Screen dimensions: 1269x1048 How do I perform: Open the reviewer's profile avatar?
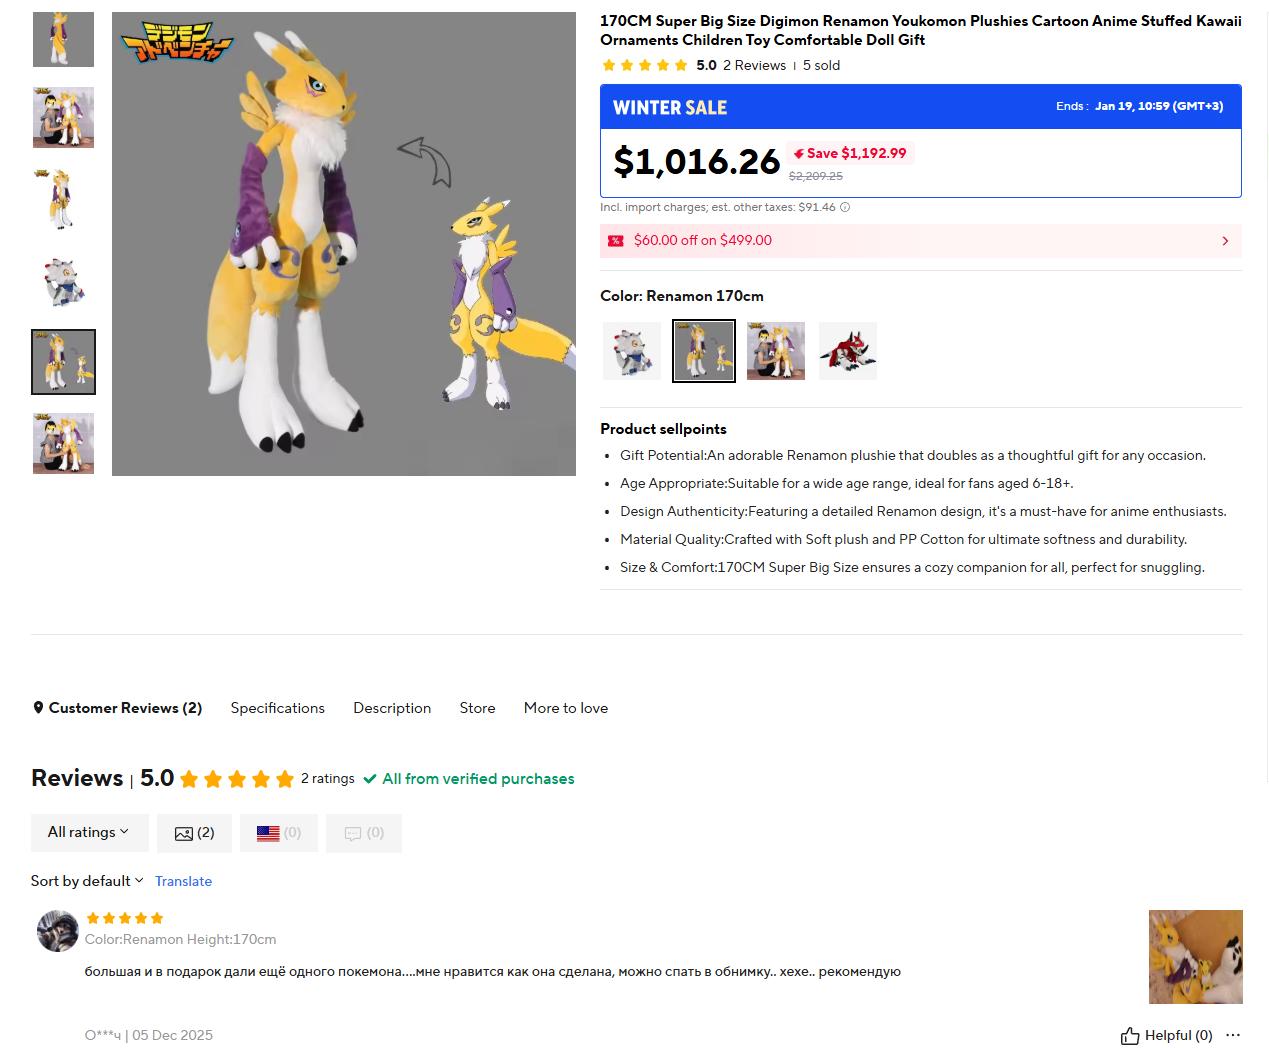click(x=58, y=931)
